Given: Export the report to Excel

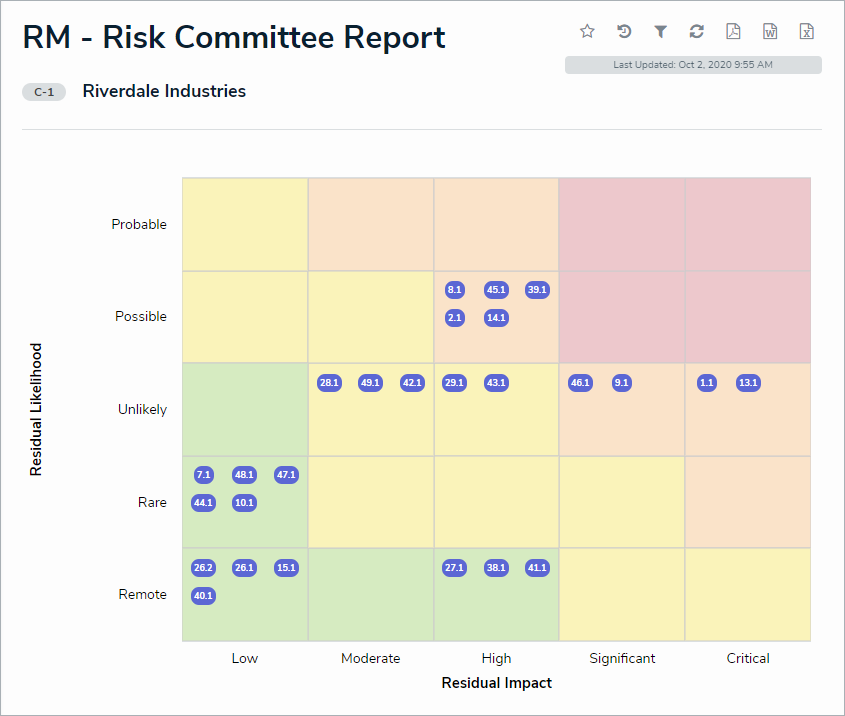Looking at the screenshot, I should (x=806, y=31).
